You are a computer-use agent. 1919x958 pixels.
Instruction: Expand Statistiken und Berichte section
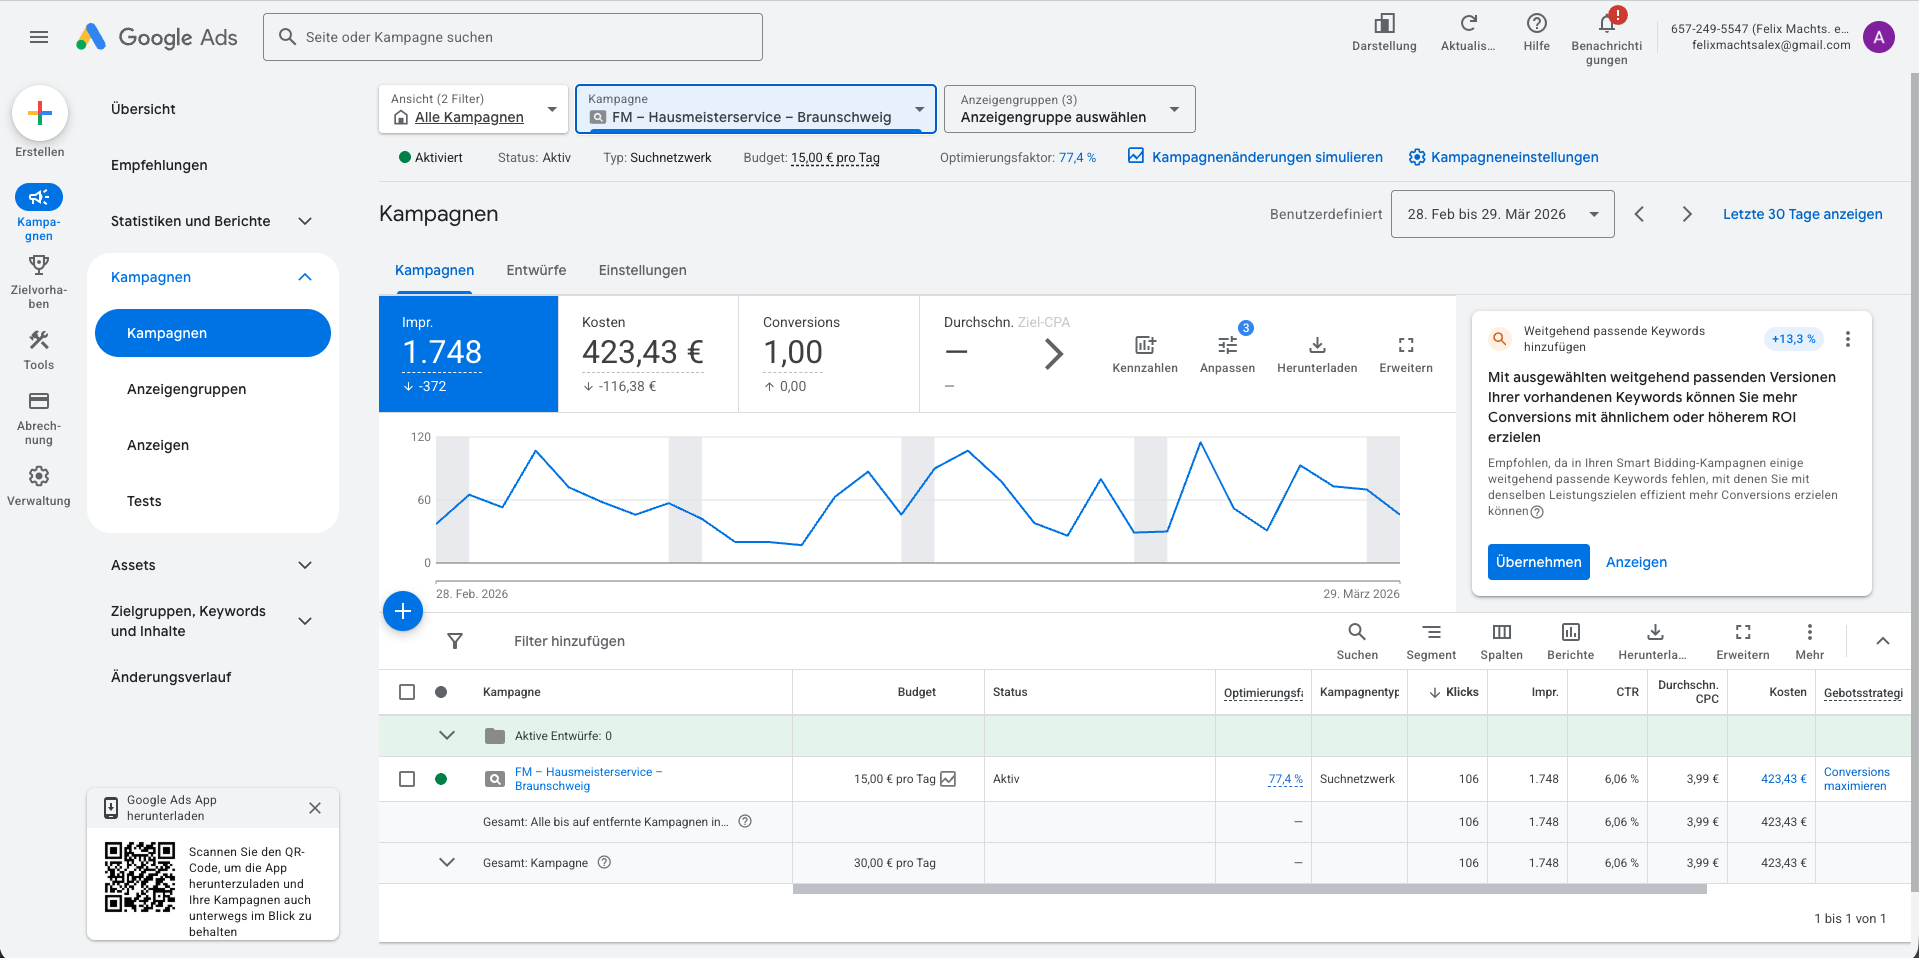pos(305,221)
